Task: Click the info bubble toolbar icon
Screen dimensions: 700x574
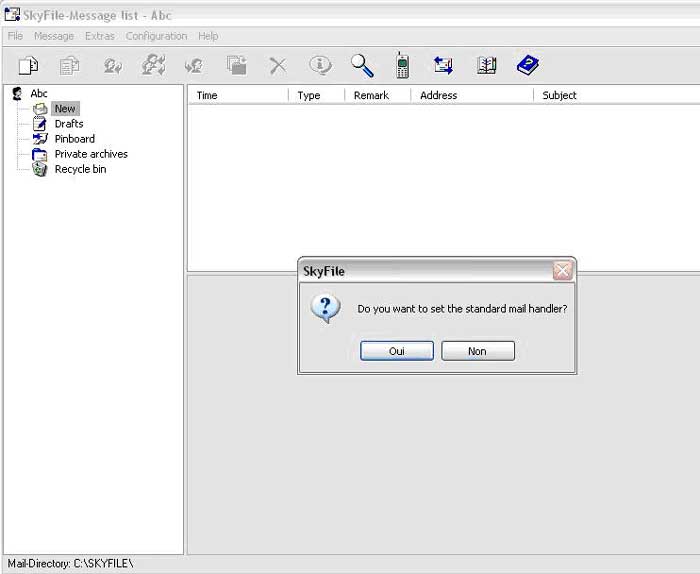Action: (x=320, y=66)
